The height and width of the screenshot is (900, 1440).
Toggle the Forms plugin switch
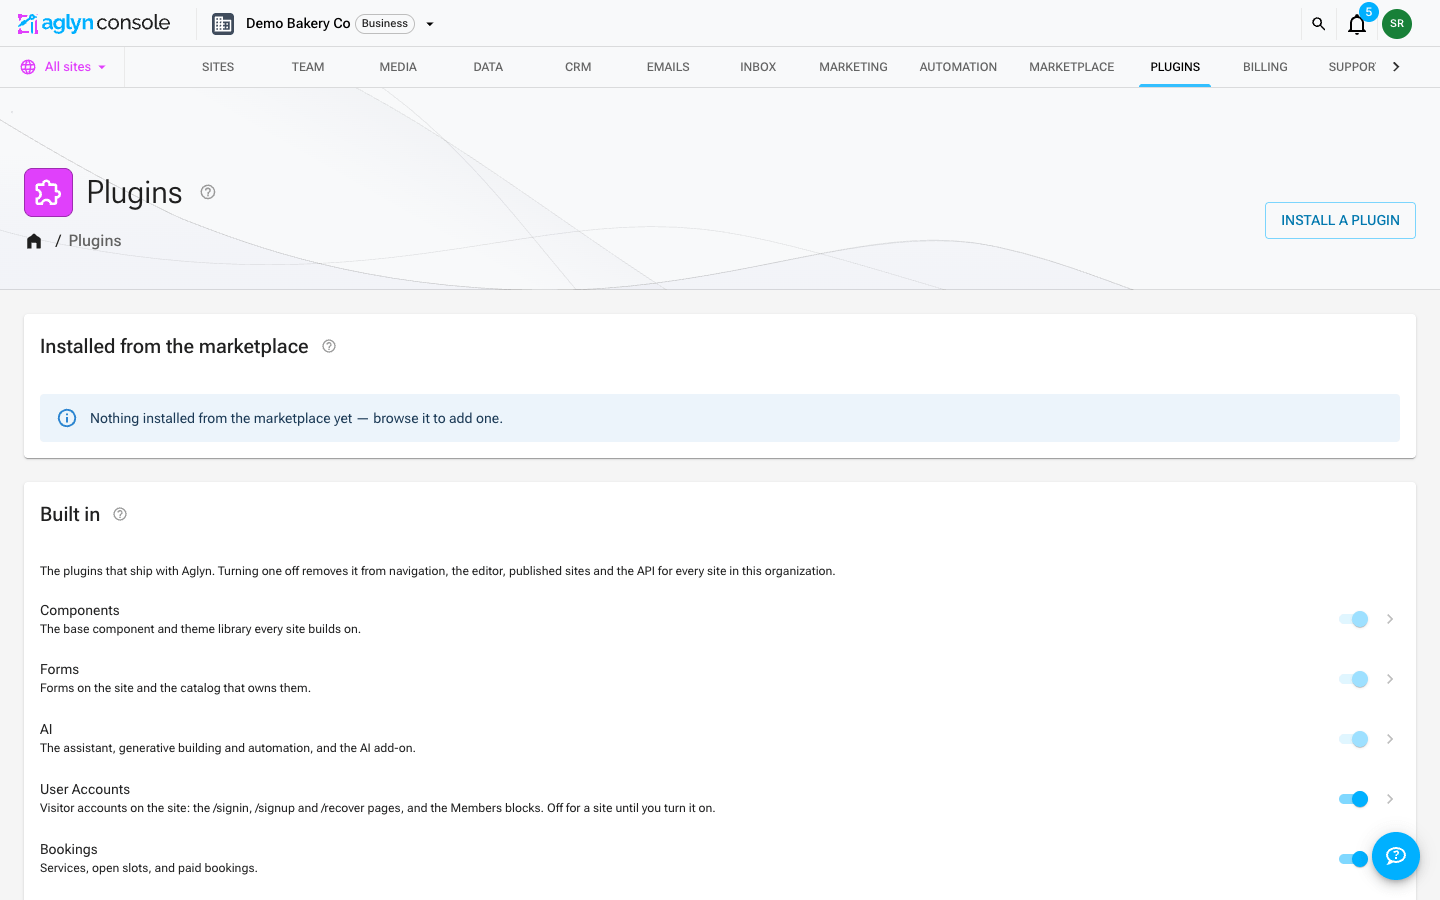(1354, 679)
